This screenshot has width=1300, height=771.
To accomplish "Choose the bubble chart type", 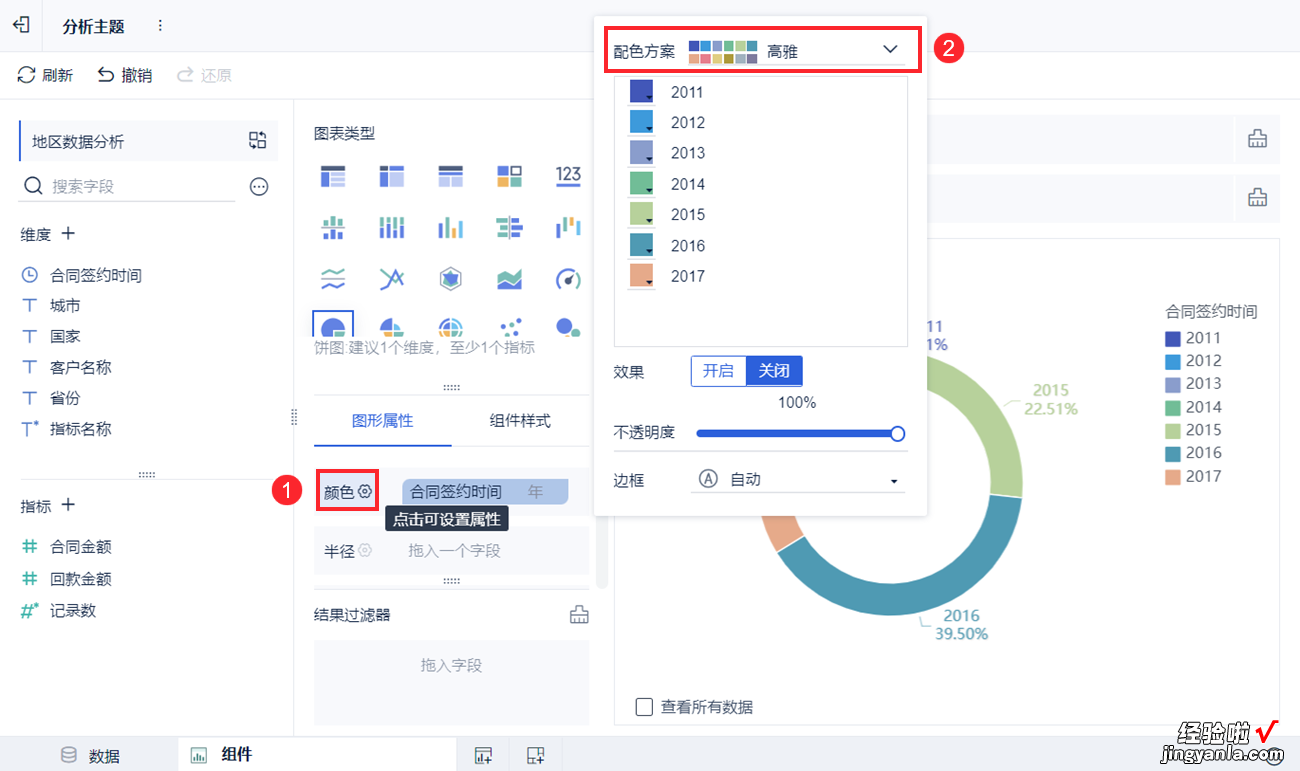I will click(x=568, y=327).
